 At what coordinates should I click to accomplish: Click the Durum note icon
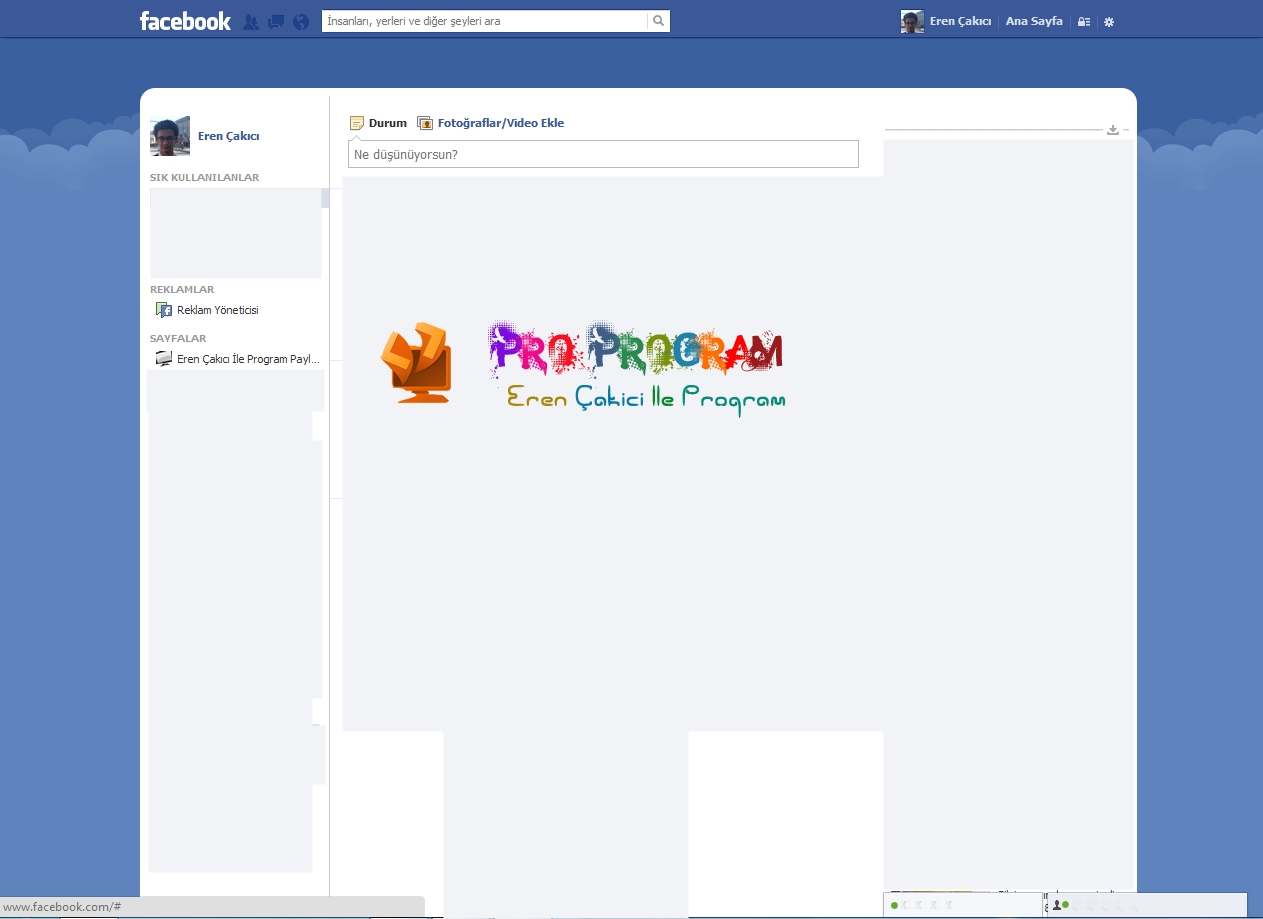point(357,123)
